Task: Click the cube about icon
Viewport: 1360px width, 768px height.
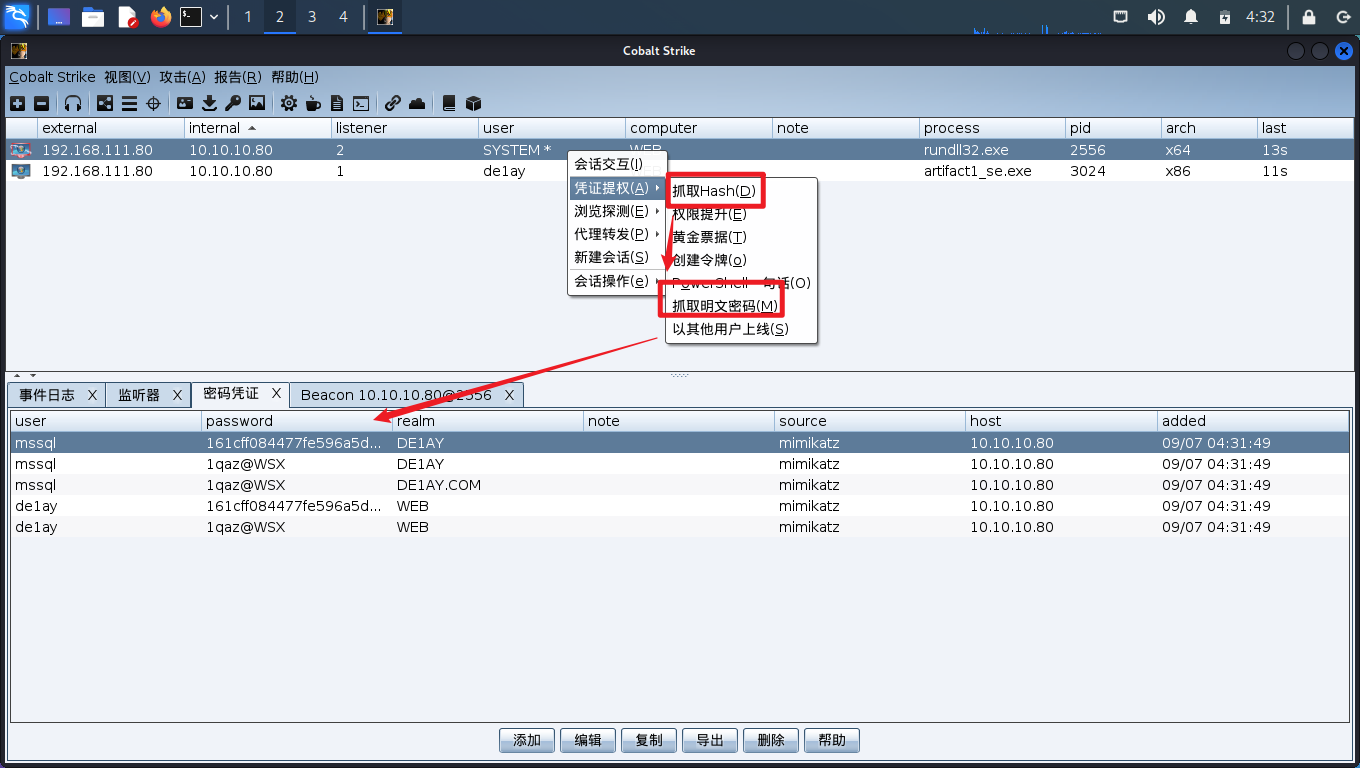Action: point(474,103)
